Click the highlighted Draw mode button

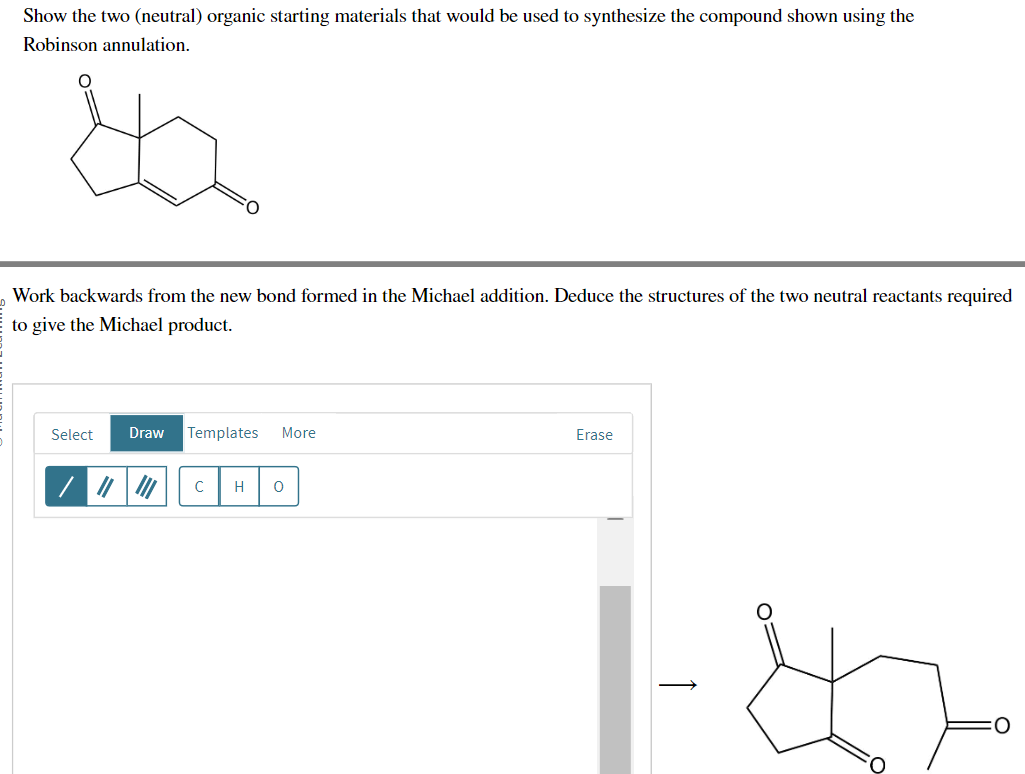[x=146, y=433]
